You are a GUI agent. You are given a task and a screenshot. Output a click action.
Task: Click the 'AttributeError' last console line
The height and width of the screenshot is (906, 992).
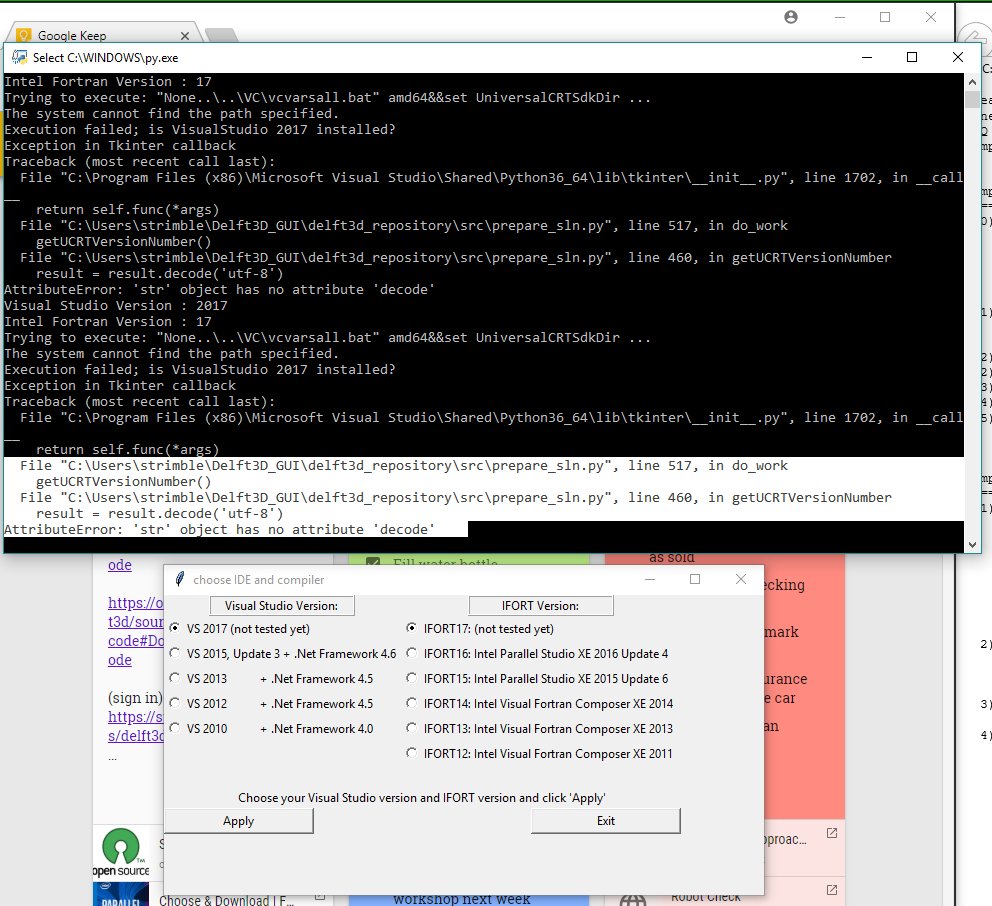click(220, 530)
